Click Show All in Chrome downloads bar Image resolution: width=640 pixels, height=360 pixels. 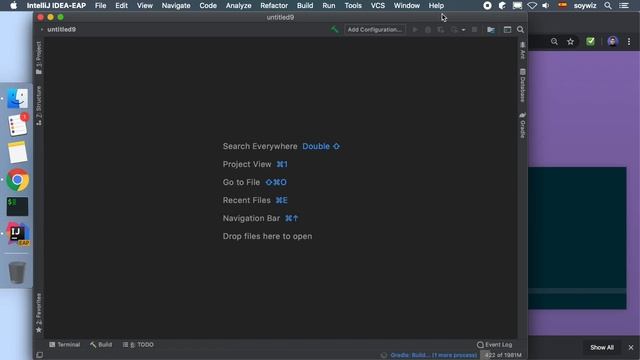(x=602, y=347)
